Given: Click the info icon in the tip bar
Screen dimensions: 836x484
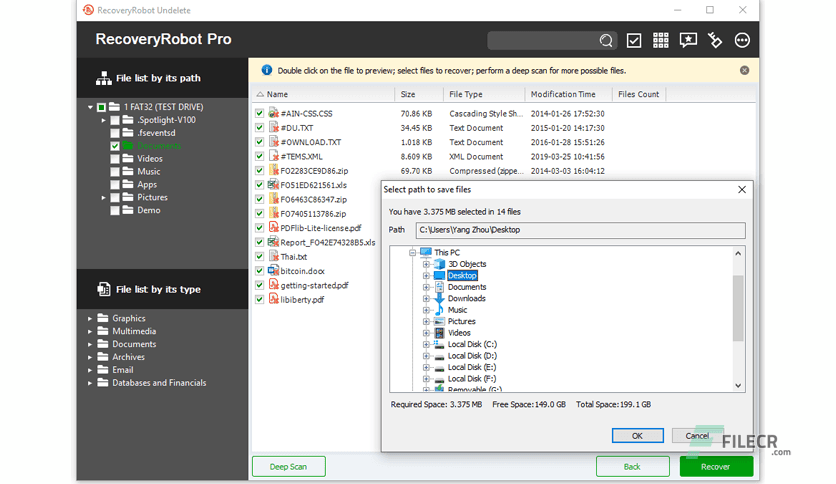Looking at the screenshot, I should pyautogui.click(x=267, y=70).
